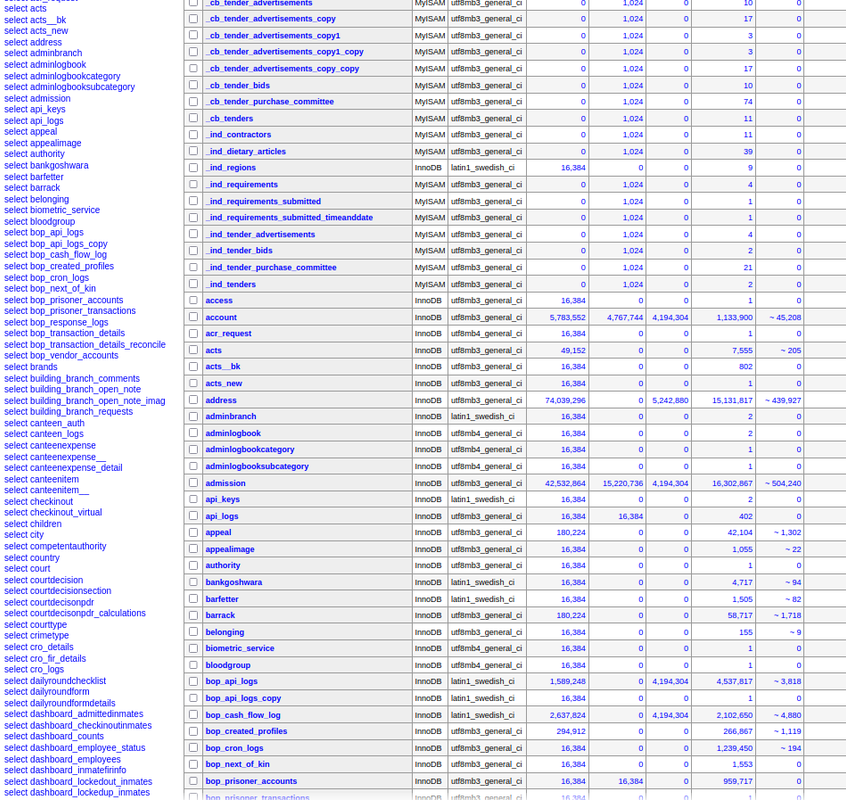Click row count 4,537,817 for bop_api_logs

(x=734, y=682)
